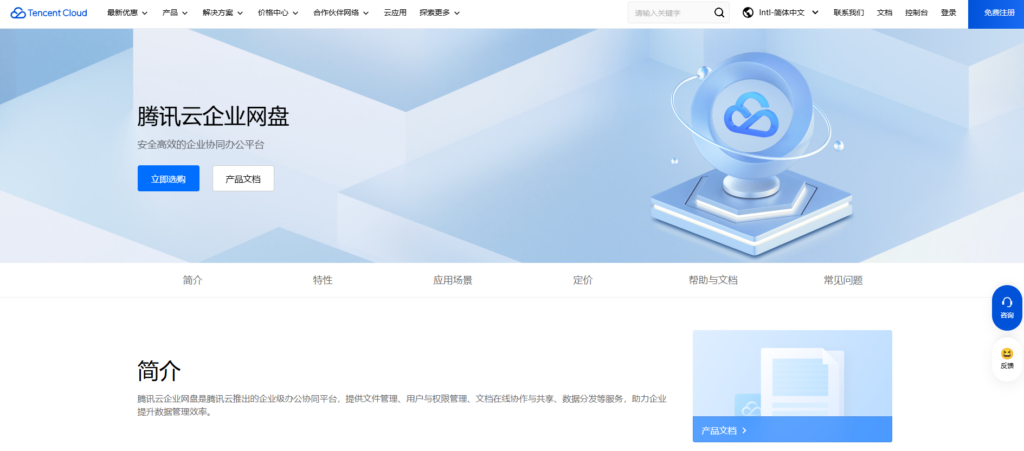The width and height of the screenshot is (1024, 451).
Task: Go to the 常见问题 tab
Action: (x=842, y=280)
